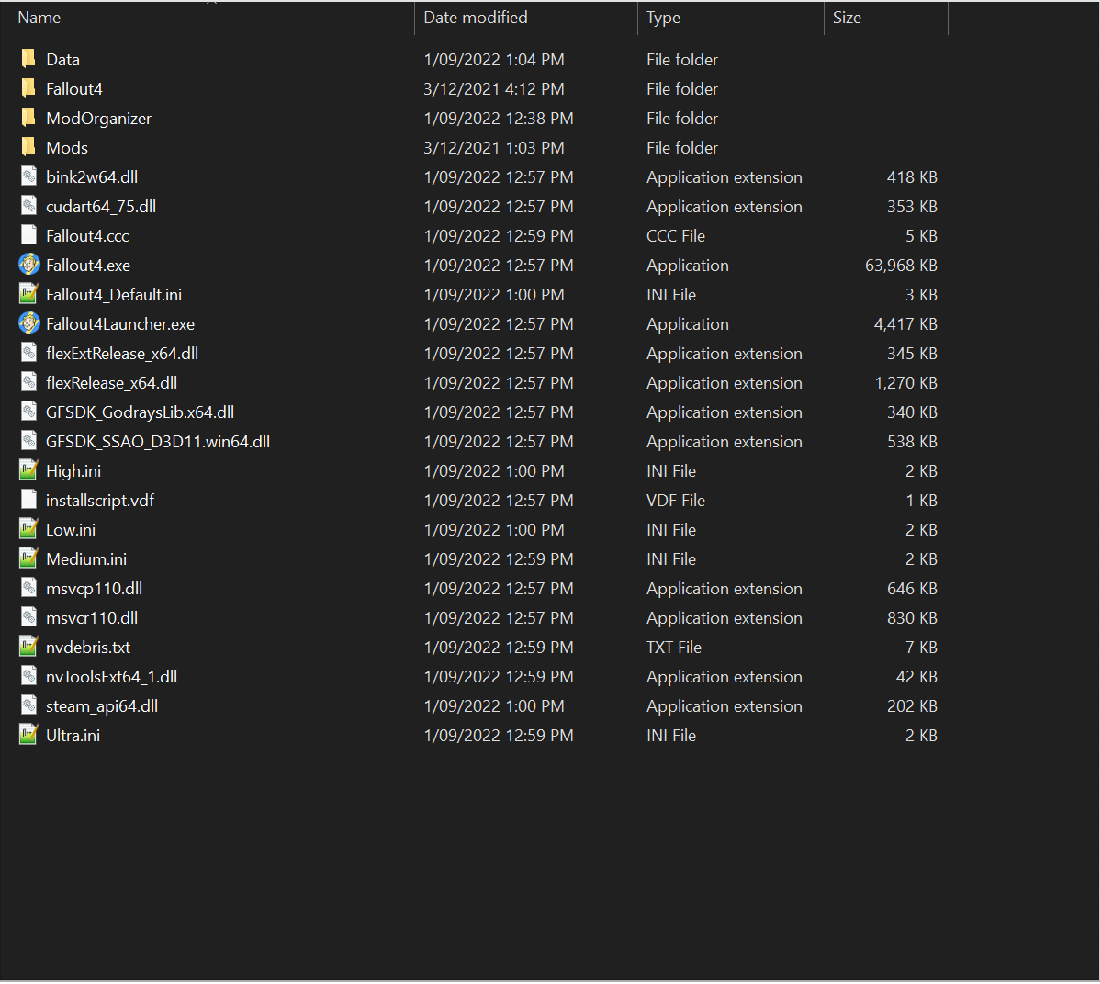The height and width of the screenshot is (984, 1100).
Task: Click the VDF File type cell
Action: (675, 501)
